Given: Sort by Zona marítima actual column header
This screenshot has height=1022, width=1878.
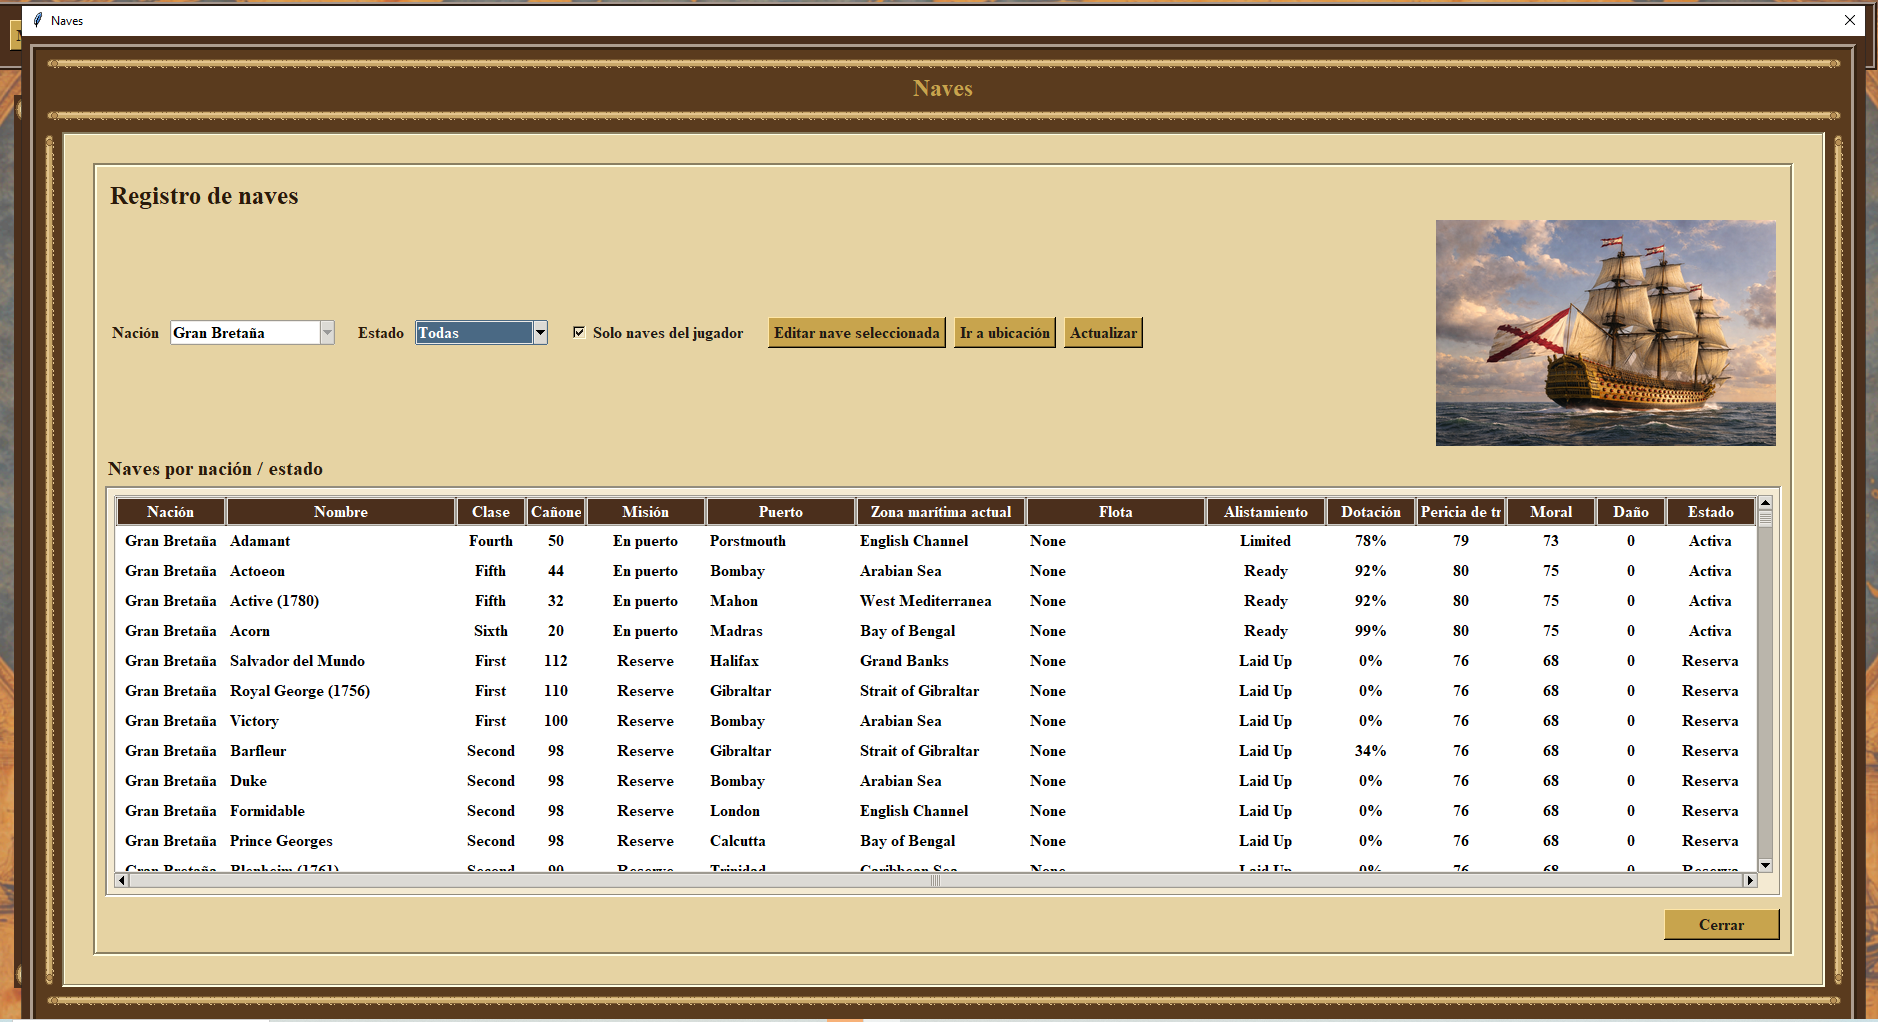Looking at the screenshot, I should click(x=941, y=512).
